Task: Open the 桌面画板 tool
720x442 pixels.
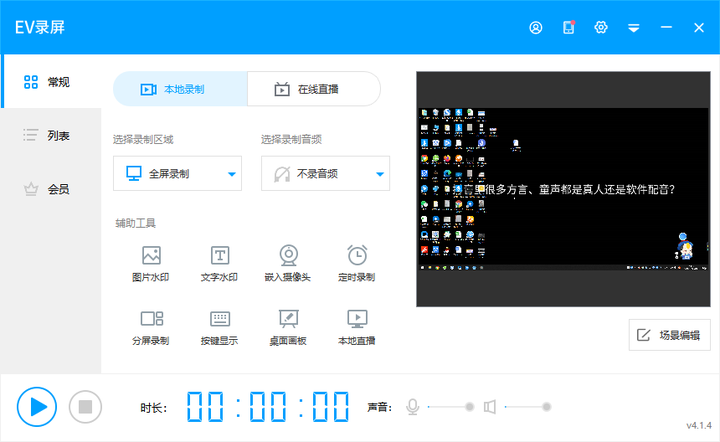Action: pos(288,328)
